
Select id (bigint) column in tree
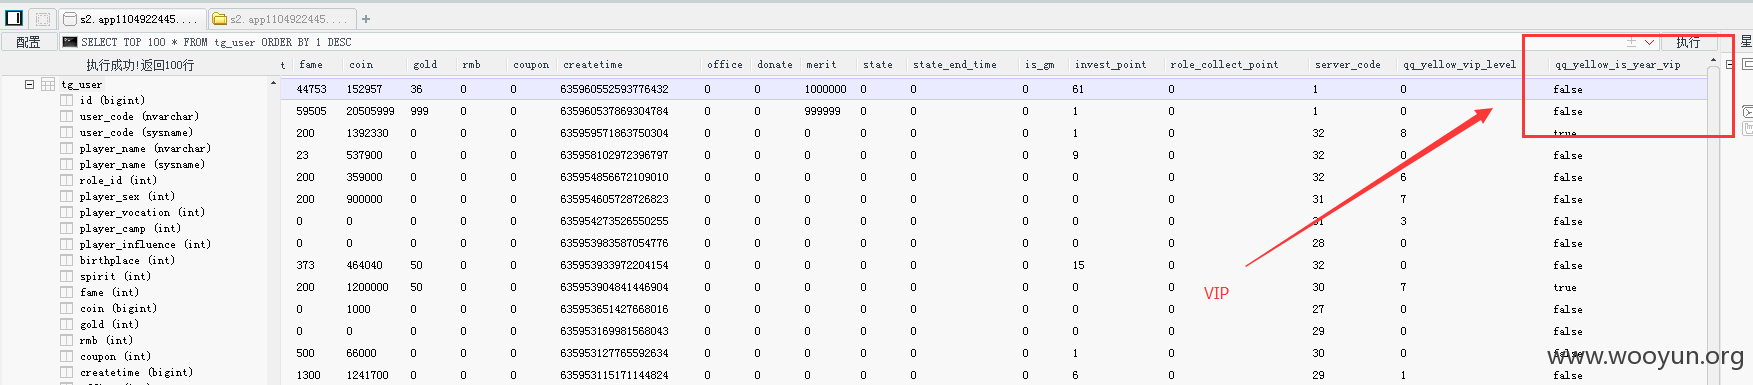[x=112, y=100]
